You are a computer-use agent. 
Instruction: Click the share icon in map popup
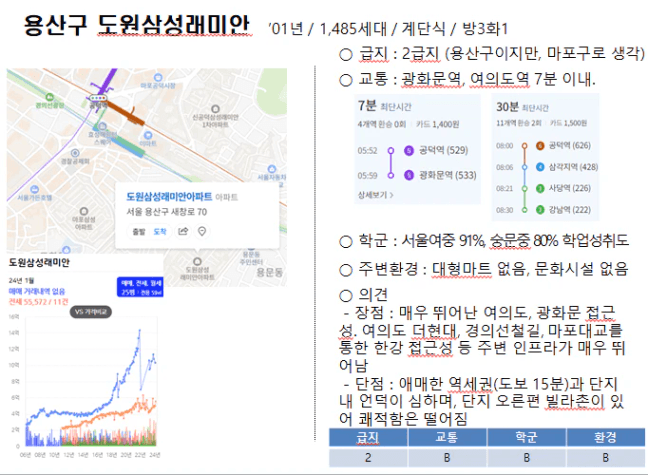(183, 231)
